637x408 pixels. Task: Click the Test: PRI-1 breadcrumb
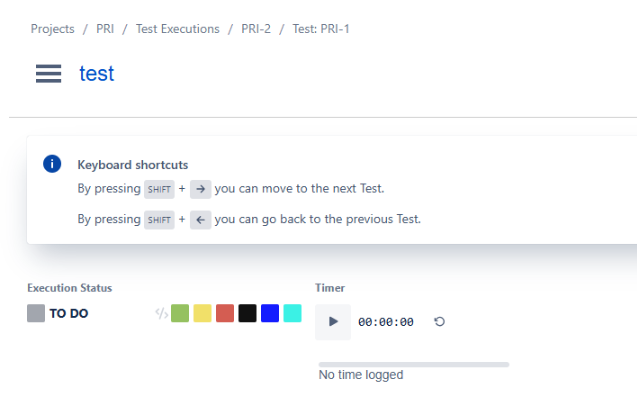coord(320,29)
